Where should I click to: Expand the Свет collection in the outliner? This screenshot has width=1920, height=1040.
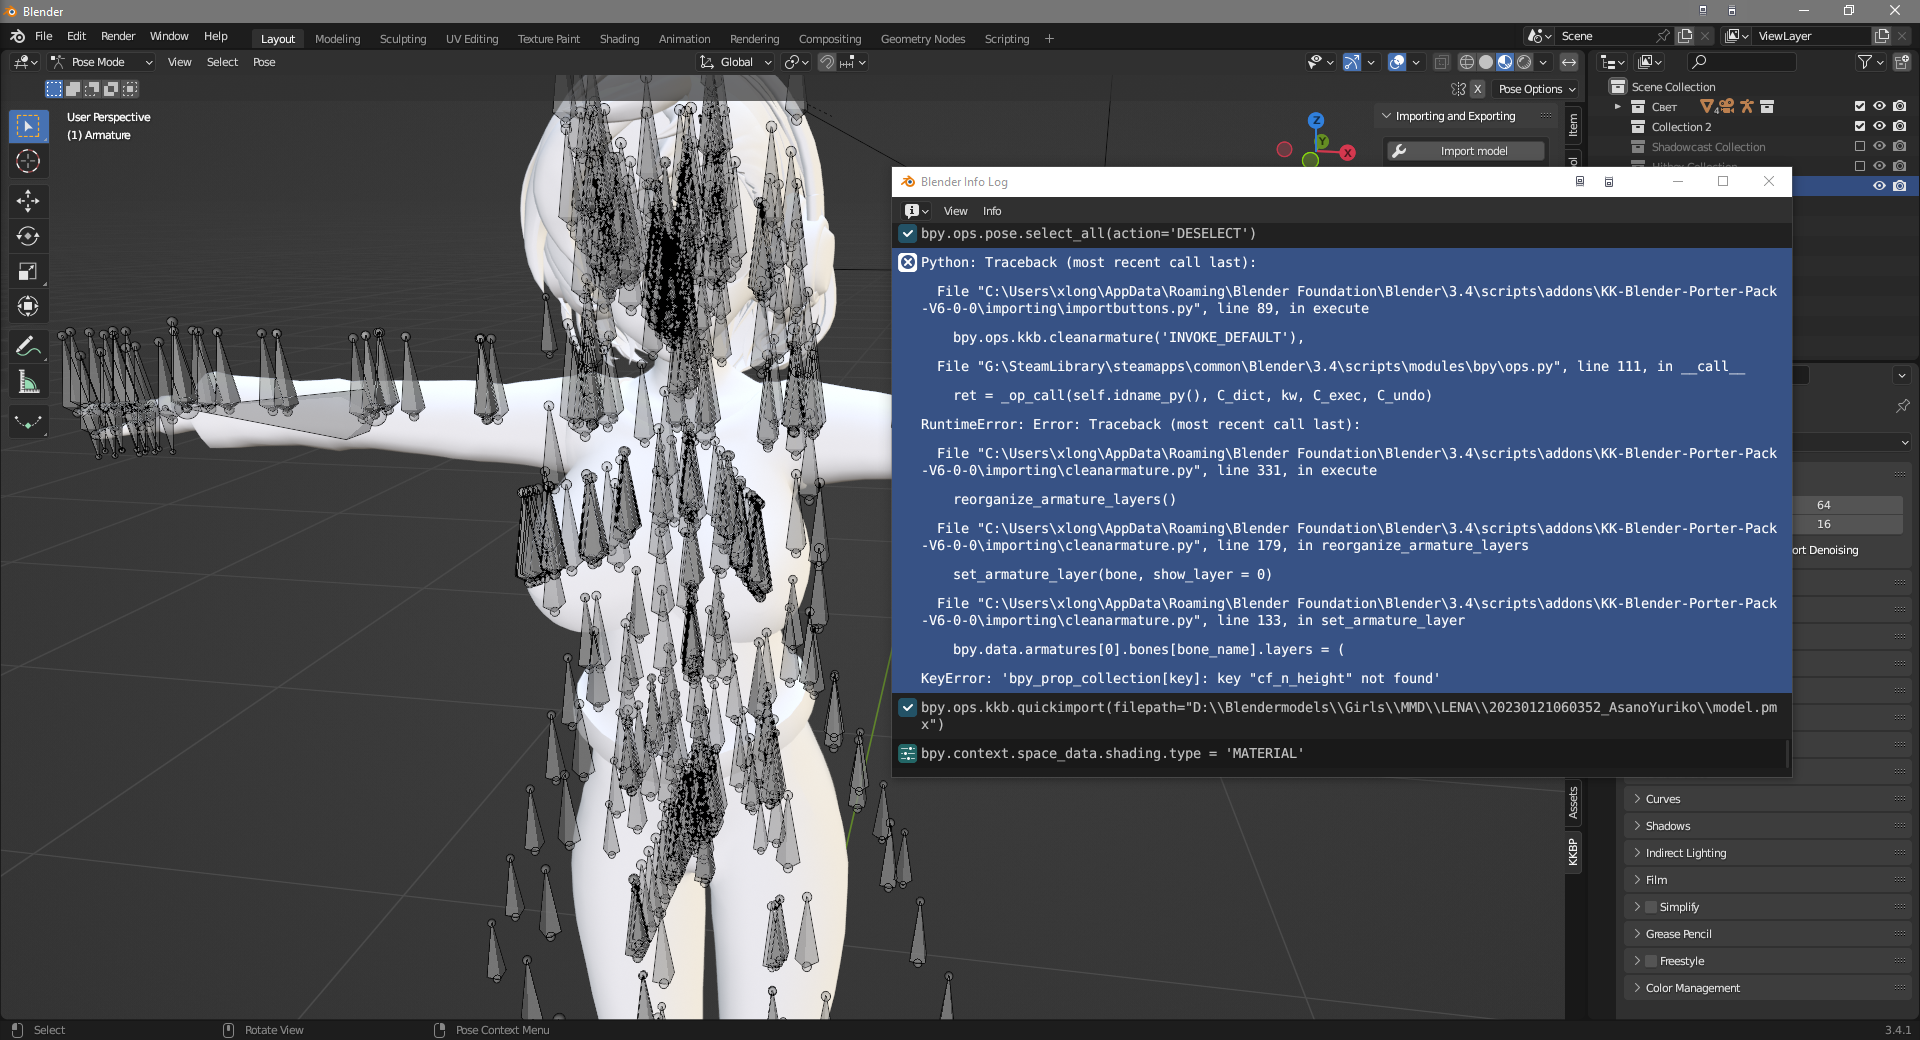(x=1617, y=107)
